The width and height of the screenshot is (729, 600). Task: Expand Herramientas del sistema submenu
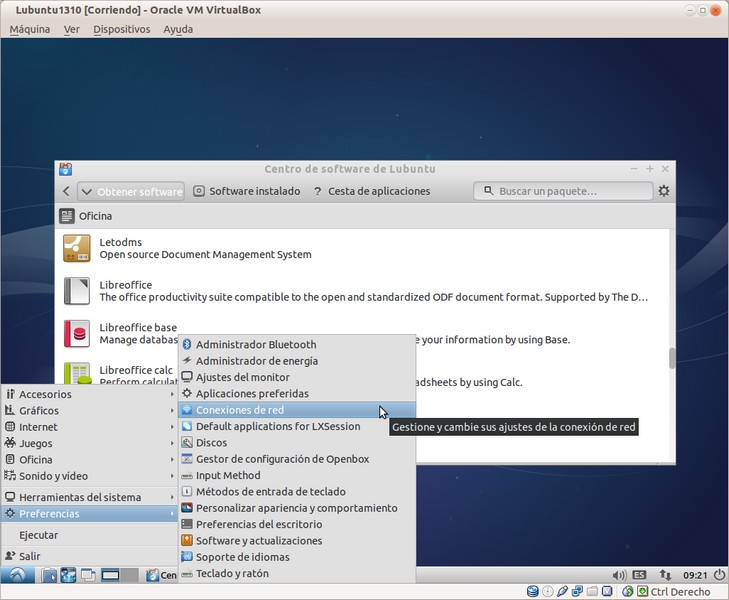click(89, 497)
